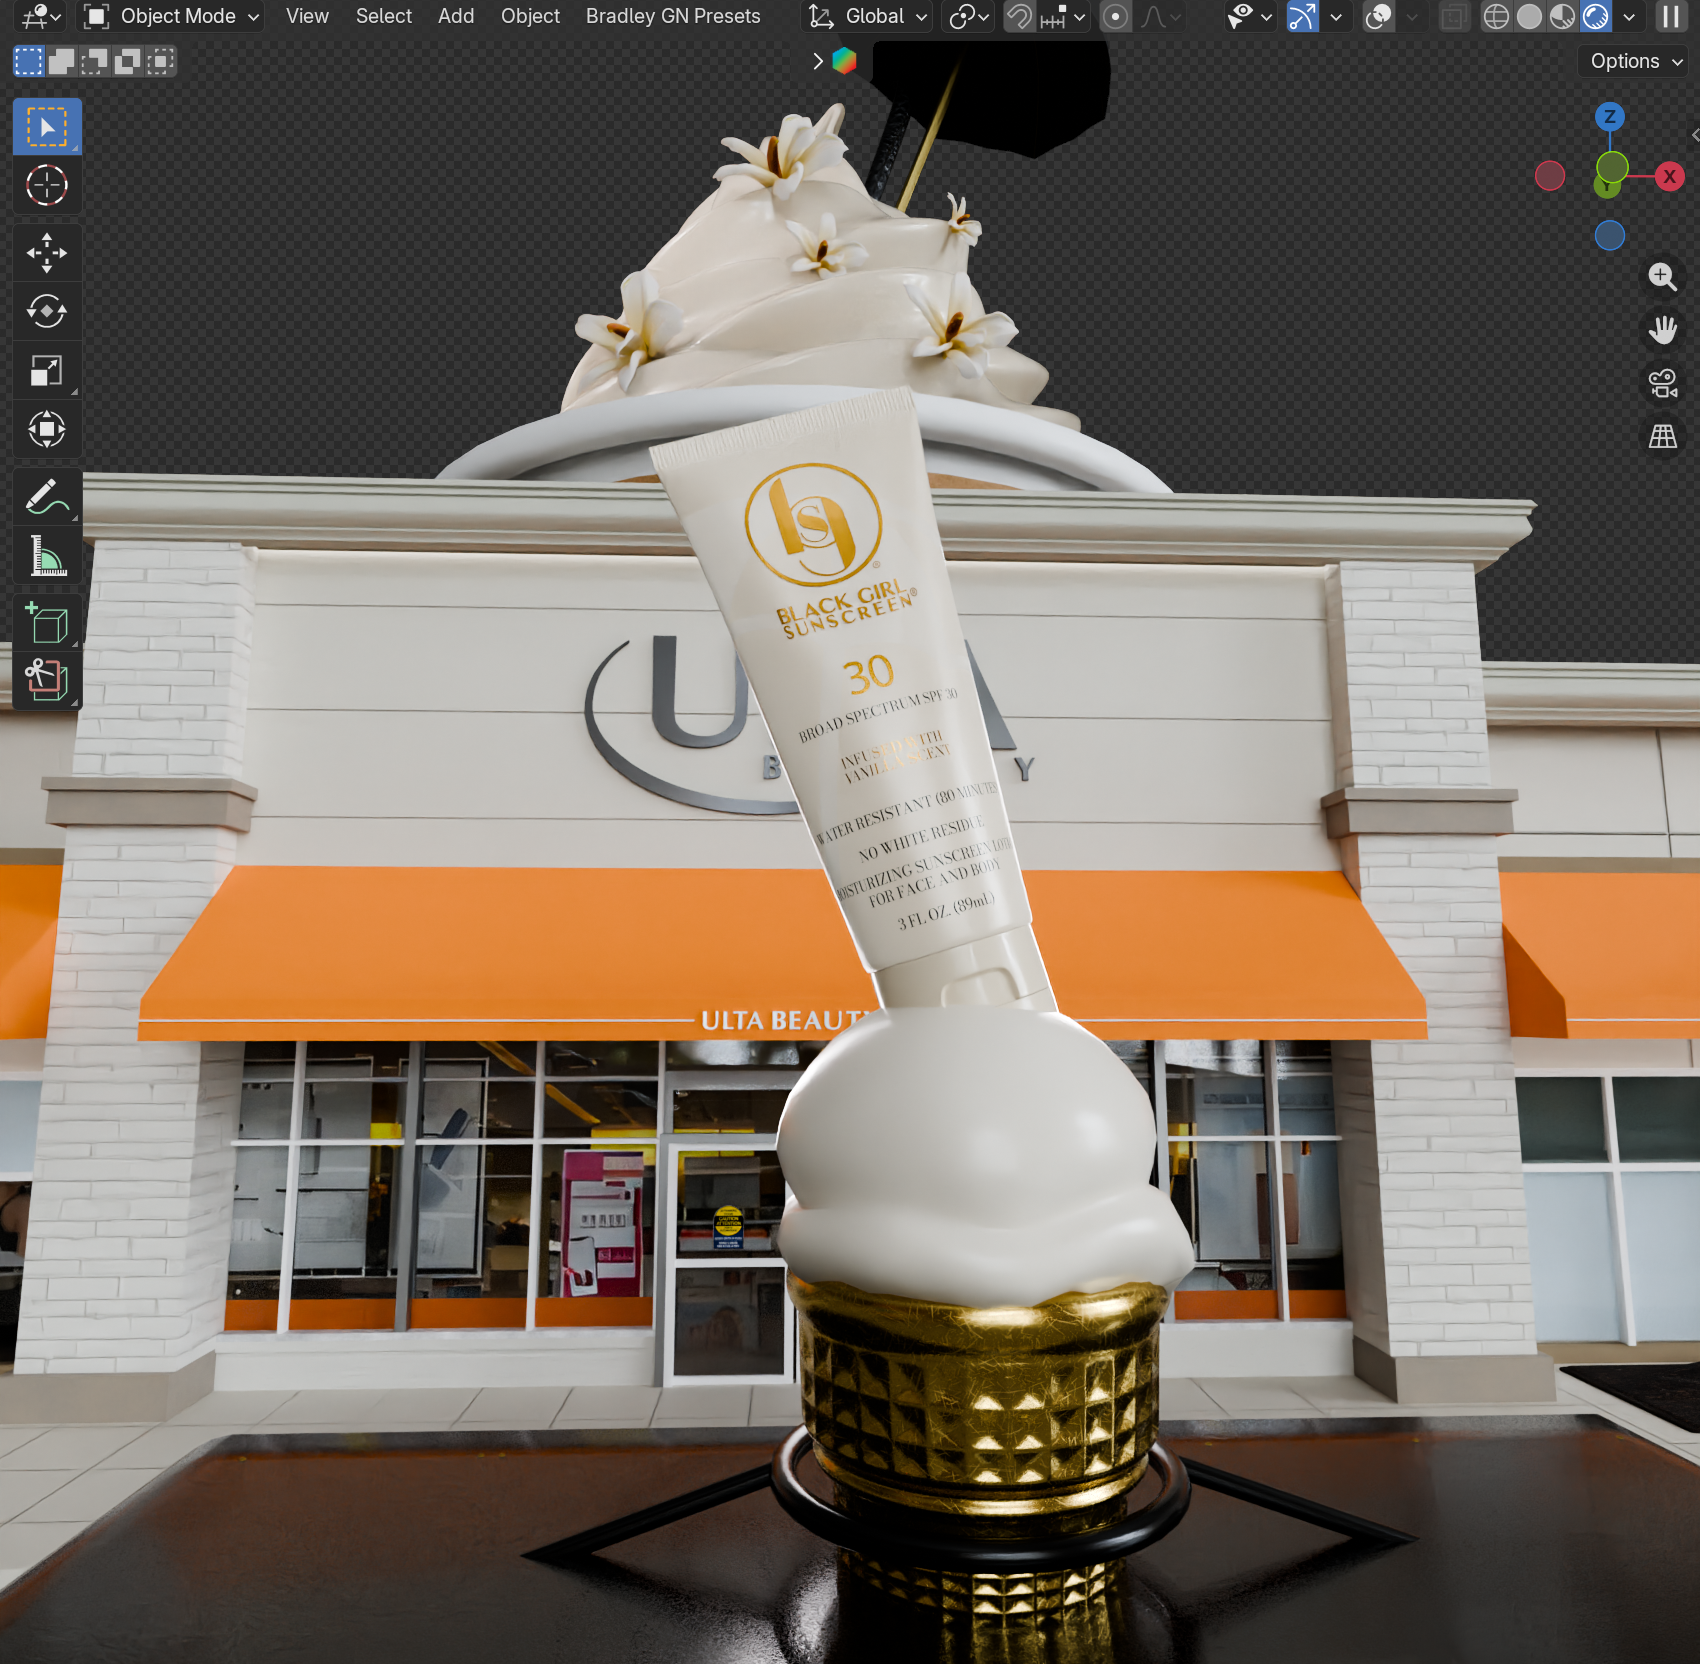Click the negative Z axis gizmo circle
The image size is (1700, 1664).
1610,236
